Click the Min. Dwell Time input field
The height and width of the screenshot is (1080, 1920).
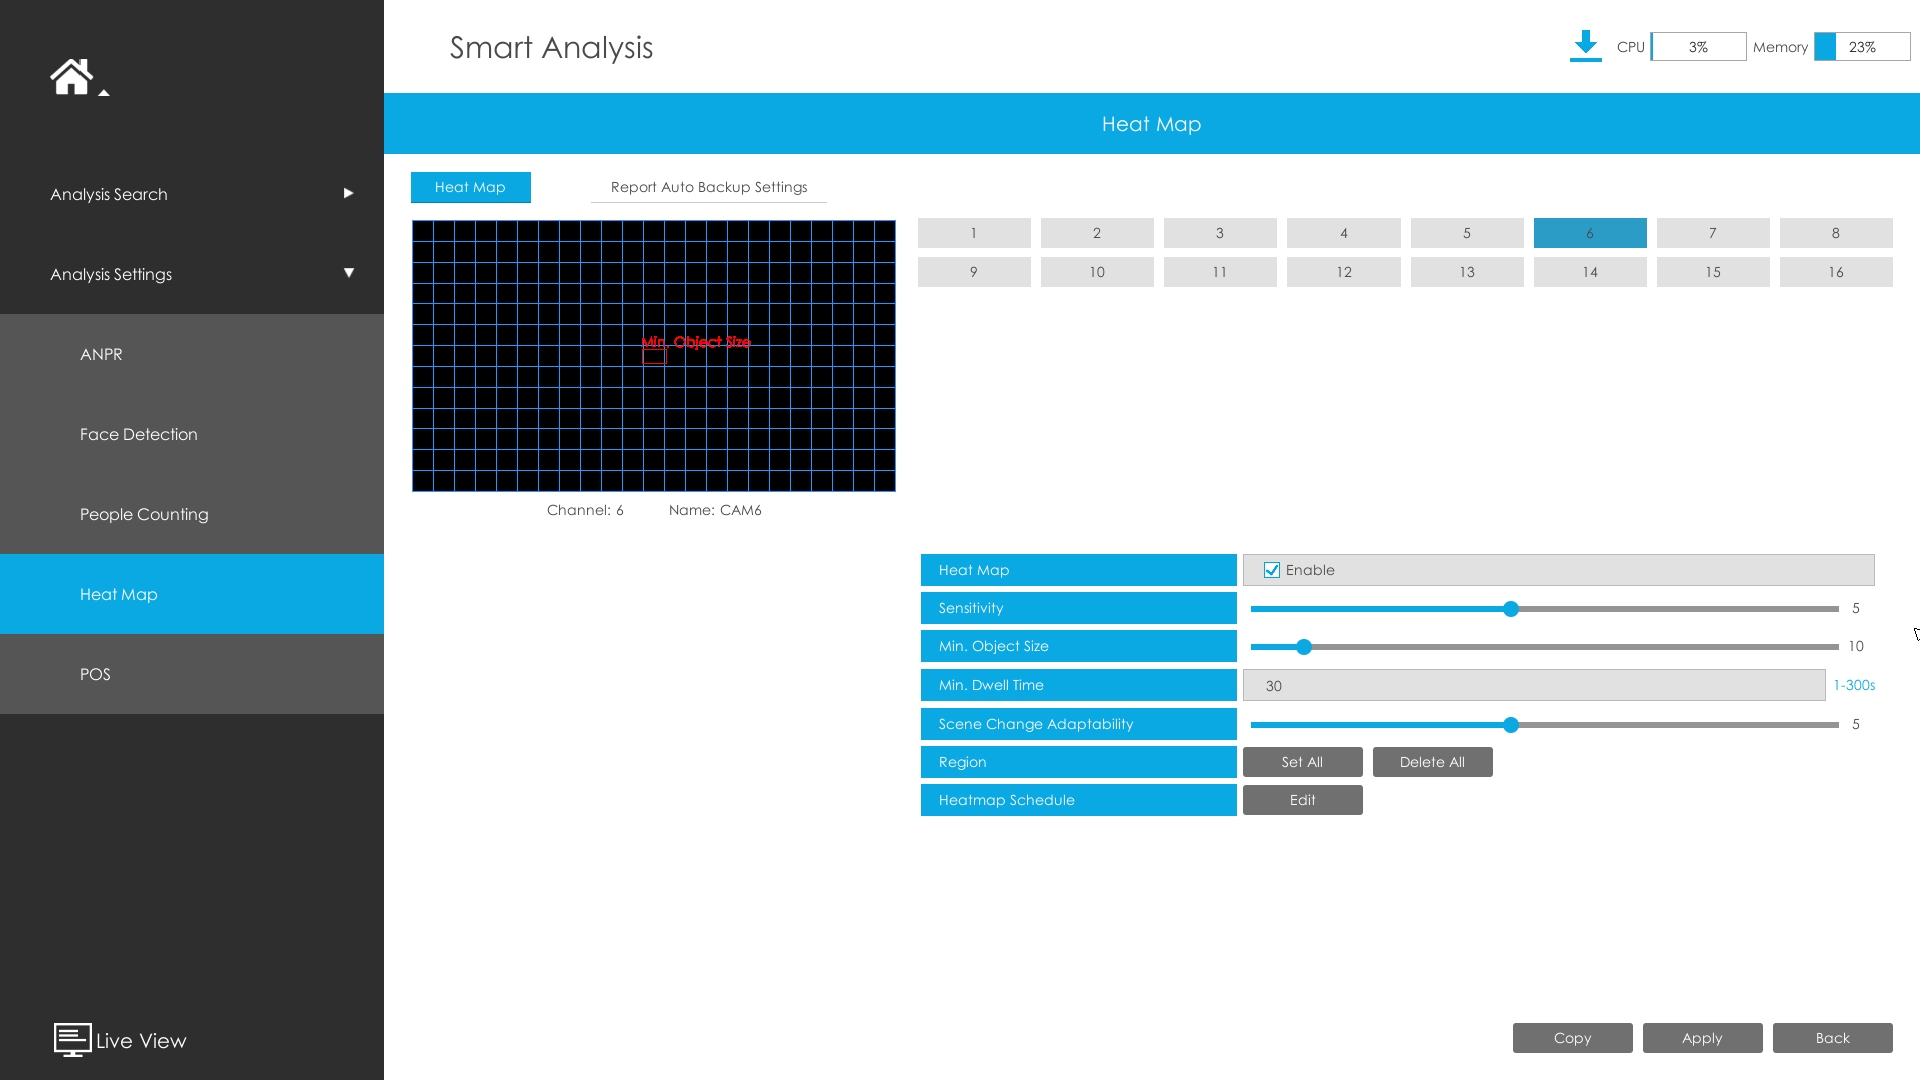click(x=1534, y=685)
